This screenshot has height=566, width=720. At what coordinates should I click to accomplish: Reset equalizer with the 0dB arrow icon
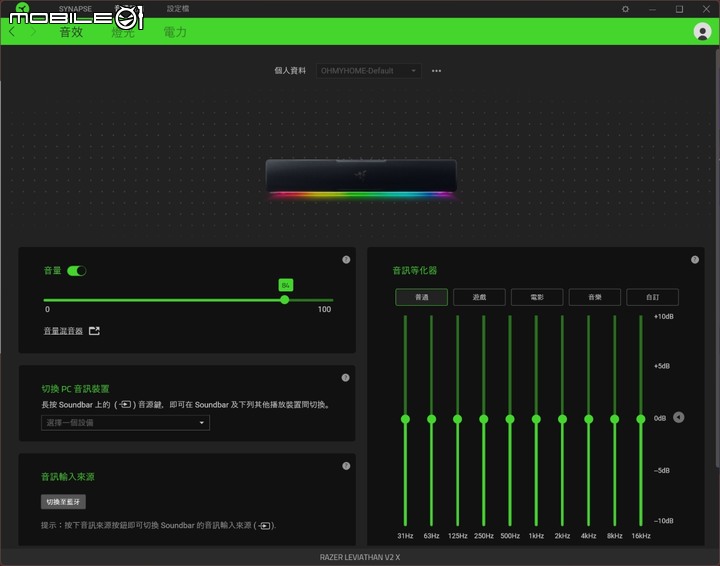coord(679,417)
